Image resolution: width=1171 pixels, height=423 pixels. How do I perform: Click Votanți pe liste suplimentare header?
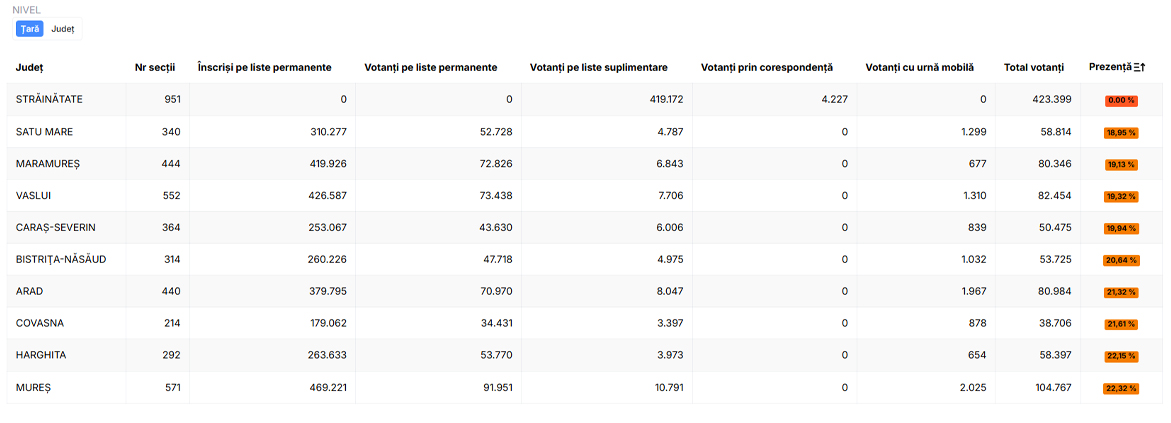[x=598, y=67]
